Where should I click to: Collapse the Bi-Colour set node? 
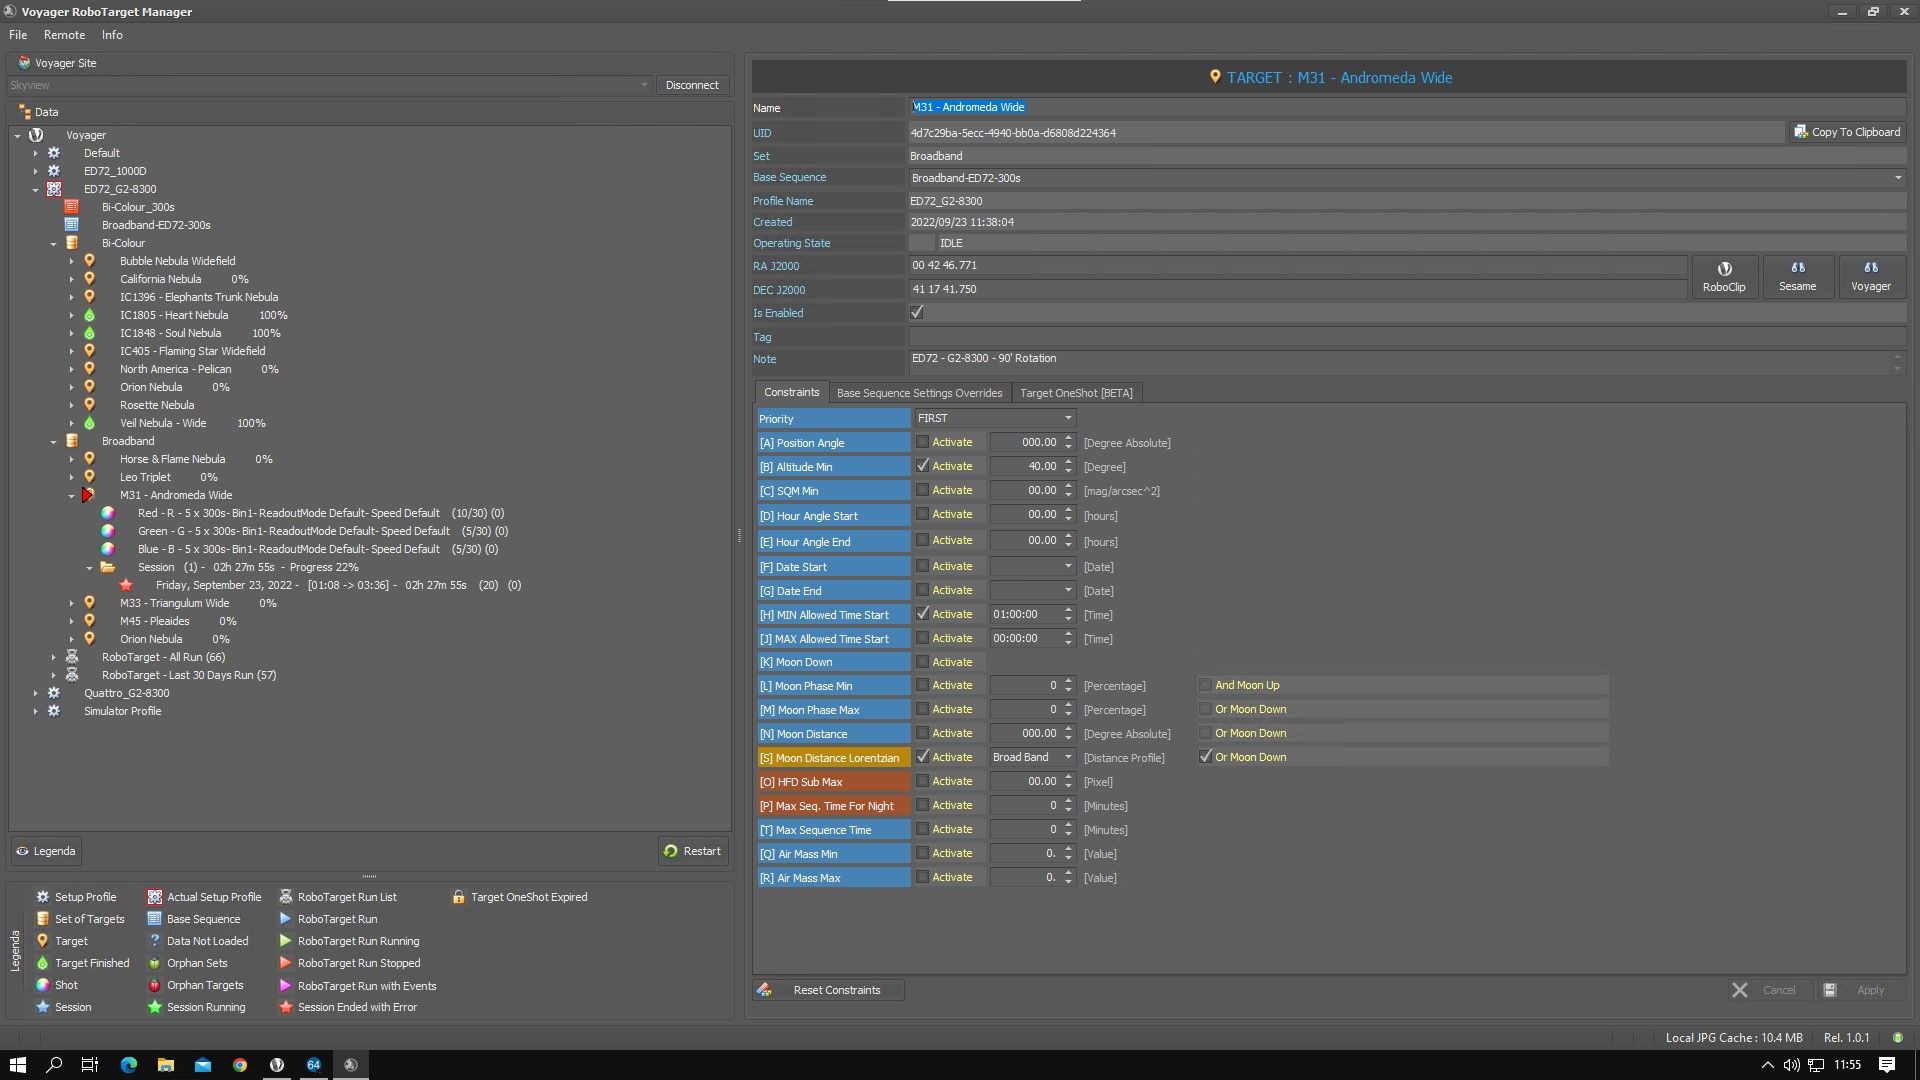[x=53, y=243]
